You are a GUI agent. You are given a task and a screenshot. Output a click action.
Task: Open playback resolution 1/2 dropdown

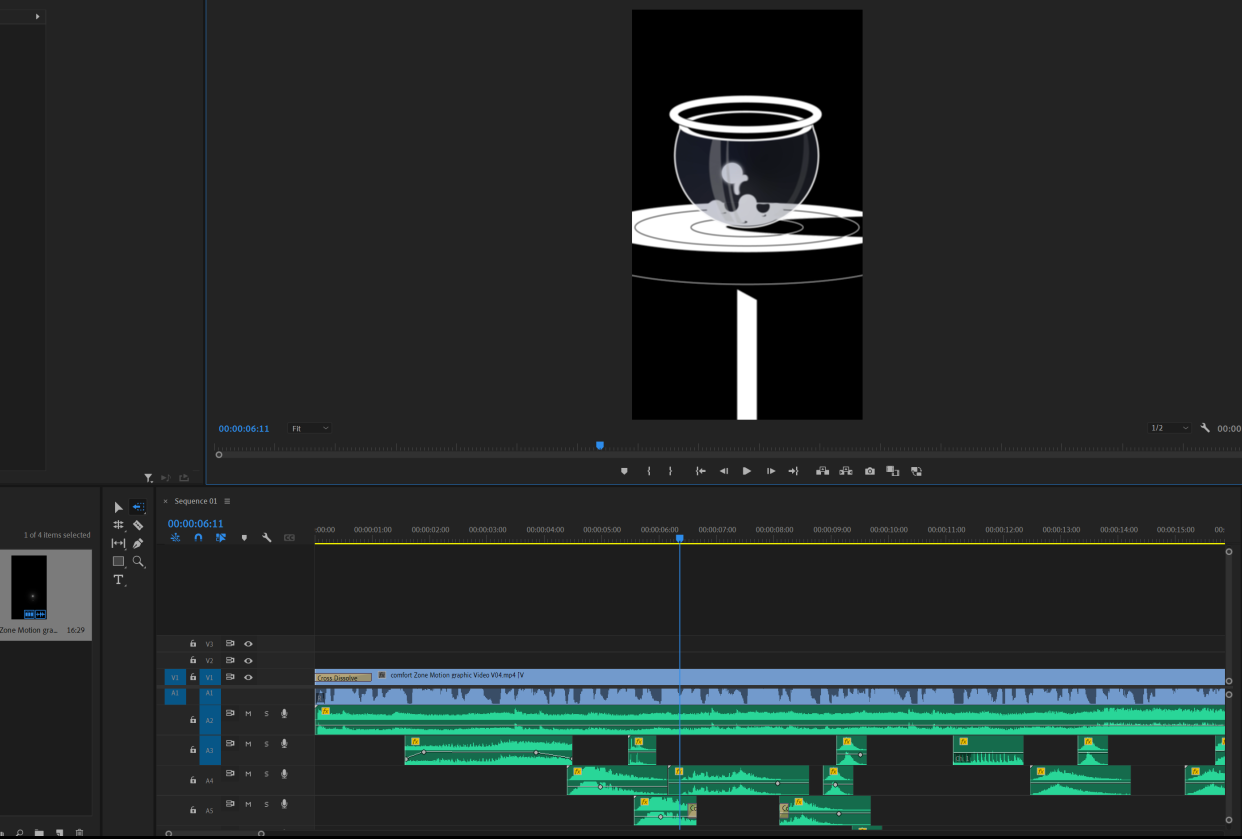pos(1169,428)
